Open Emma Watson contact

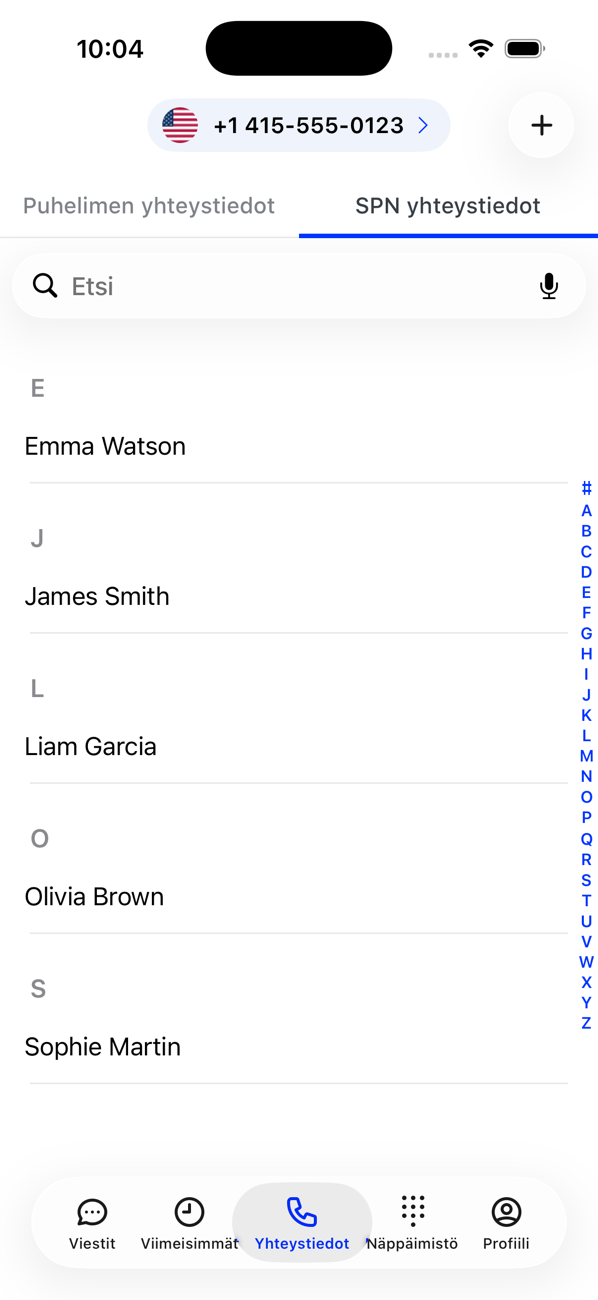[299, 446]
